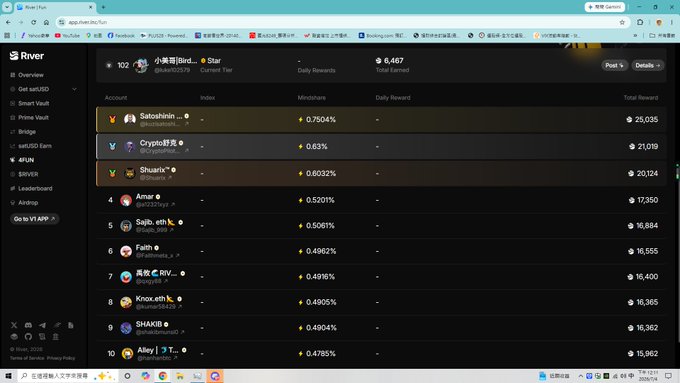Click the 25,035 total reward value
Screen dimensions: 680x383
(x=646, y=120)
